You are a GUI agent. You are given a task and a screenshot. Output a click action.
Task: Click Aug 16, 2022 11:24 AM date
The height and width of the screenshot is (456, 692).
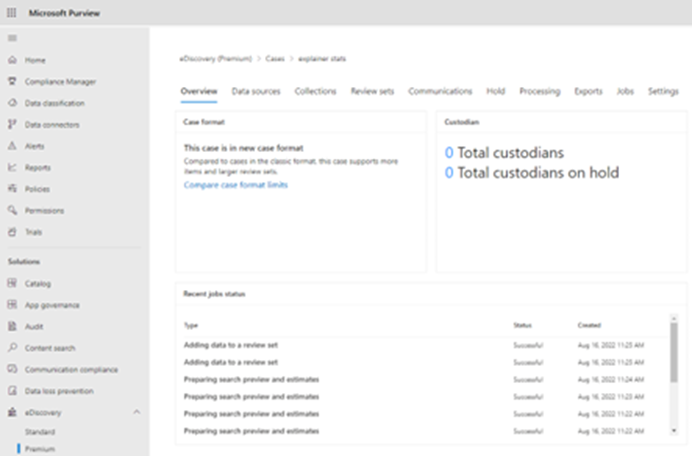click(611, 380)
